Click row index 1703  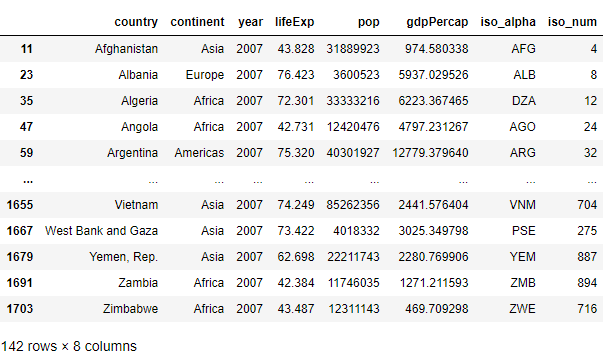click(20, 309)
